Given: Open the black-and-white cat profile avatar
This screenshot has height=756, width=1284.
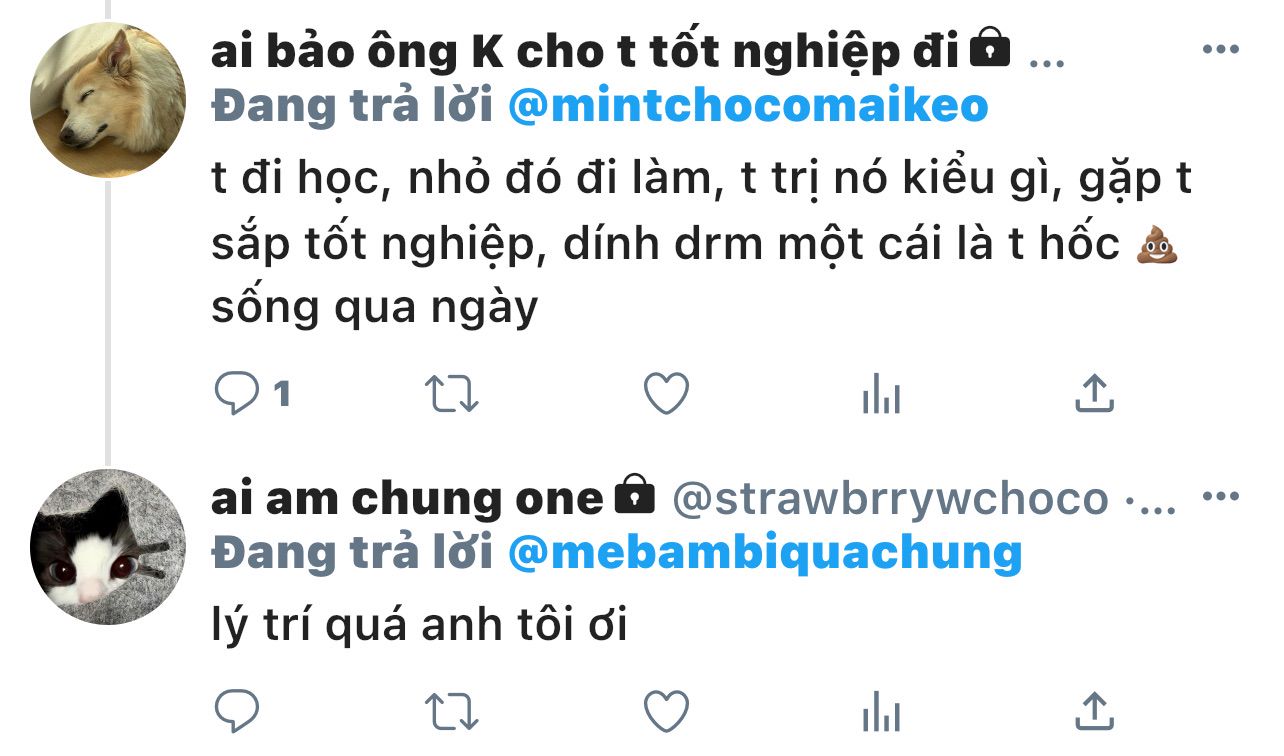Looking at the screenshot, I should [108, 547].
